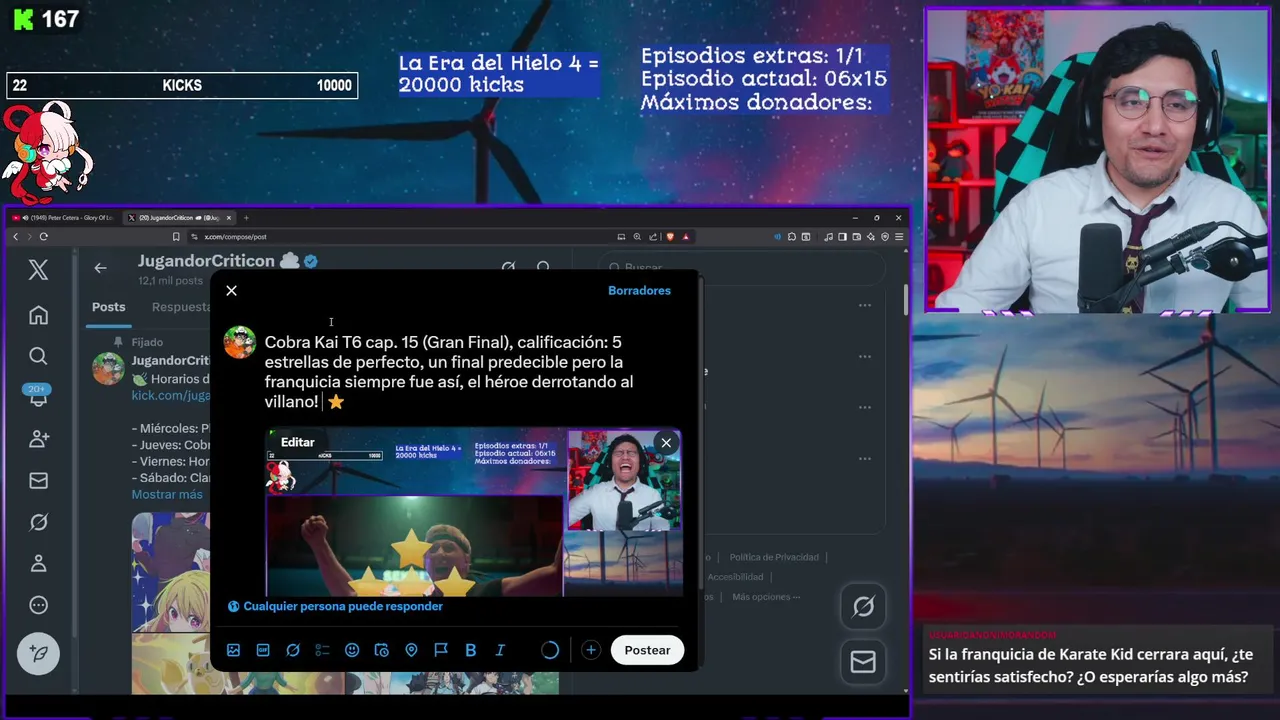Screen dimensions: 1280x720
Task: Bookmark this page icon
Action: tap(176, 237)
